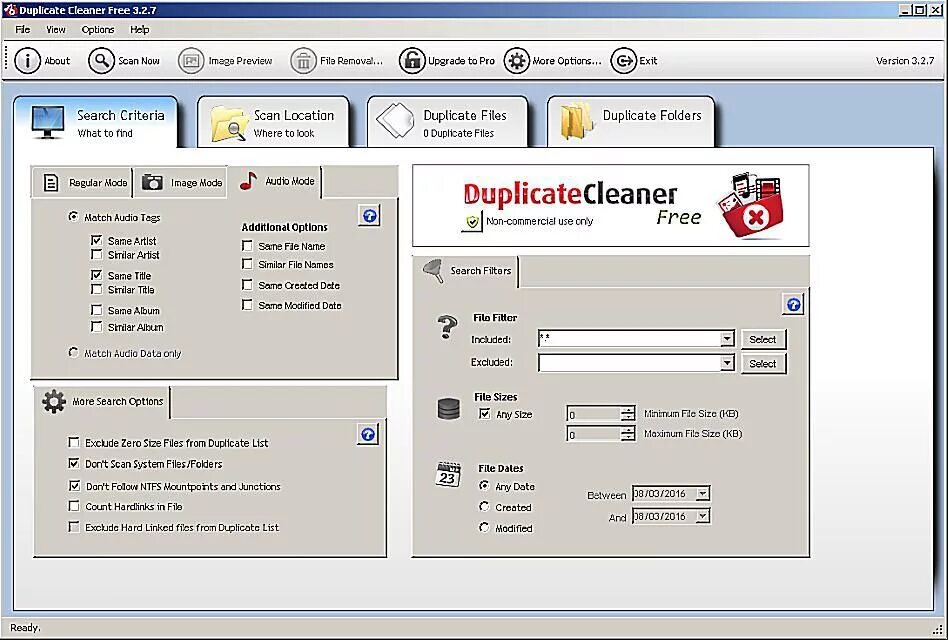Click the Search Filters funnel icon
The width and height of the screenshot is (948, 640).
pos(433,271)
